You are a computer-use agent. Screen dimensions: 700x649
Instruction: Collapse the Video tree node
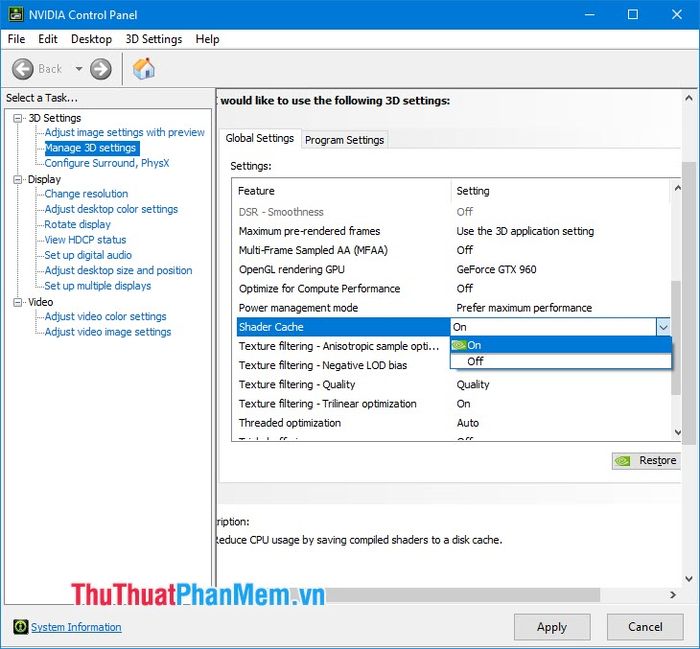click(x=17, y=302)
